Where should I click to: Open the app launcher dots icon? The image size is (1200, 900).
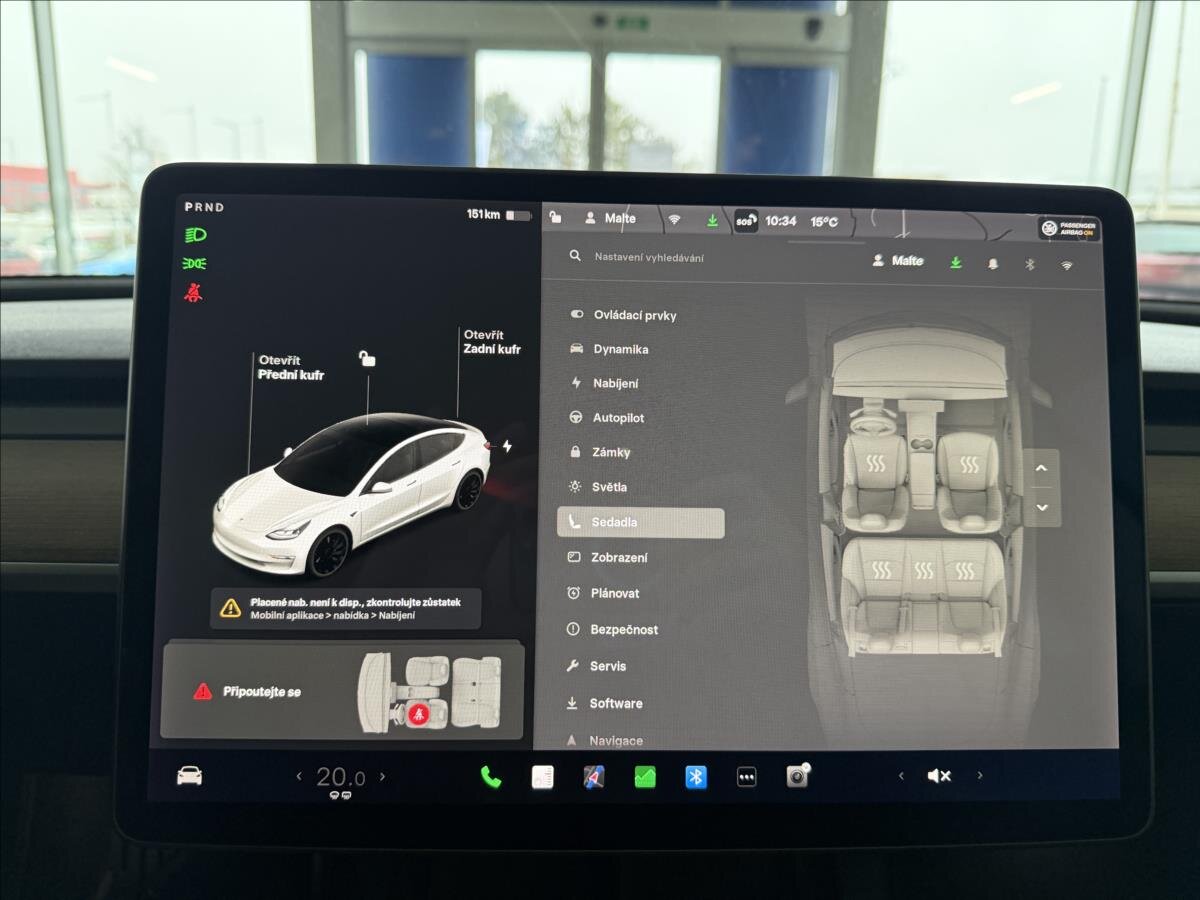pyautogui.click(x=745, y=775)
